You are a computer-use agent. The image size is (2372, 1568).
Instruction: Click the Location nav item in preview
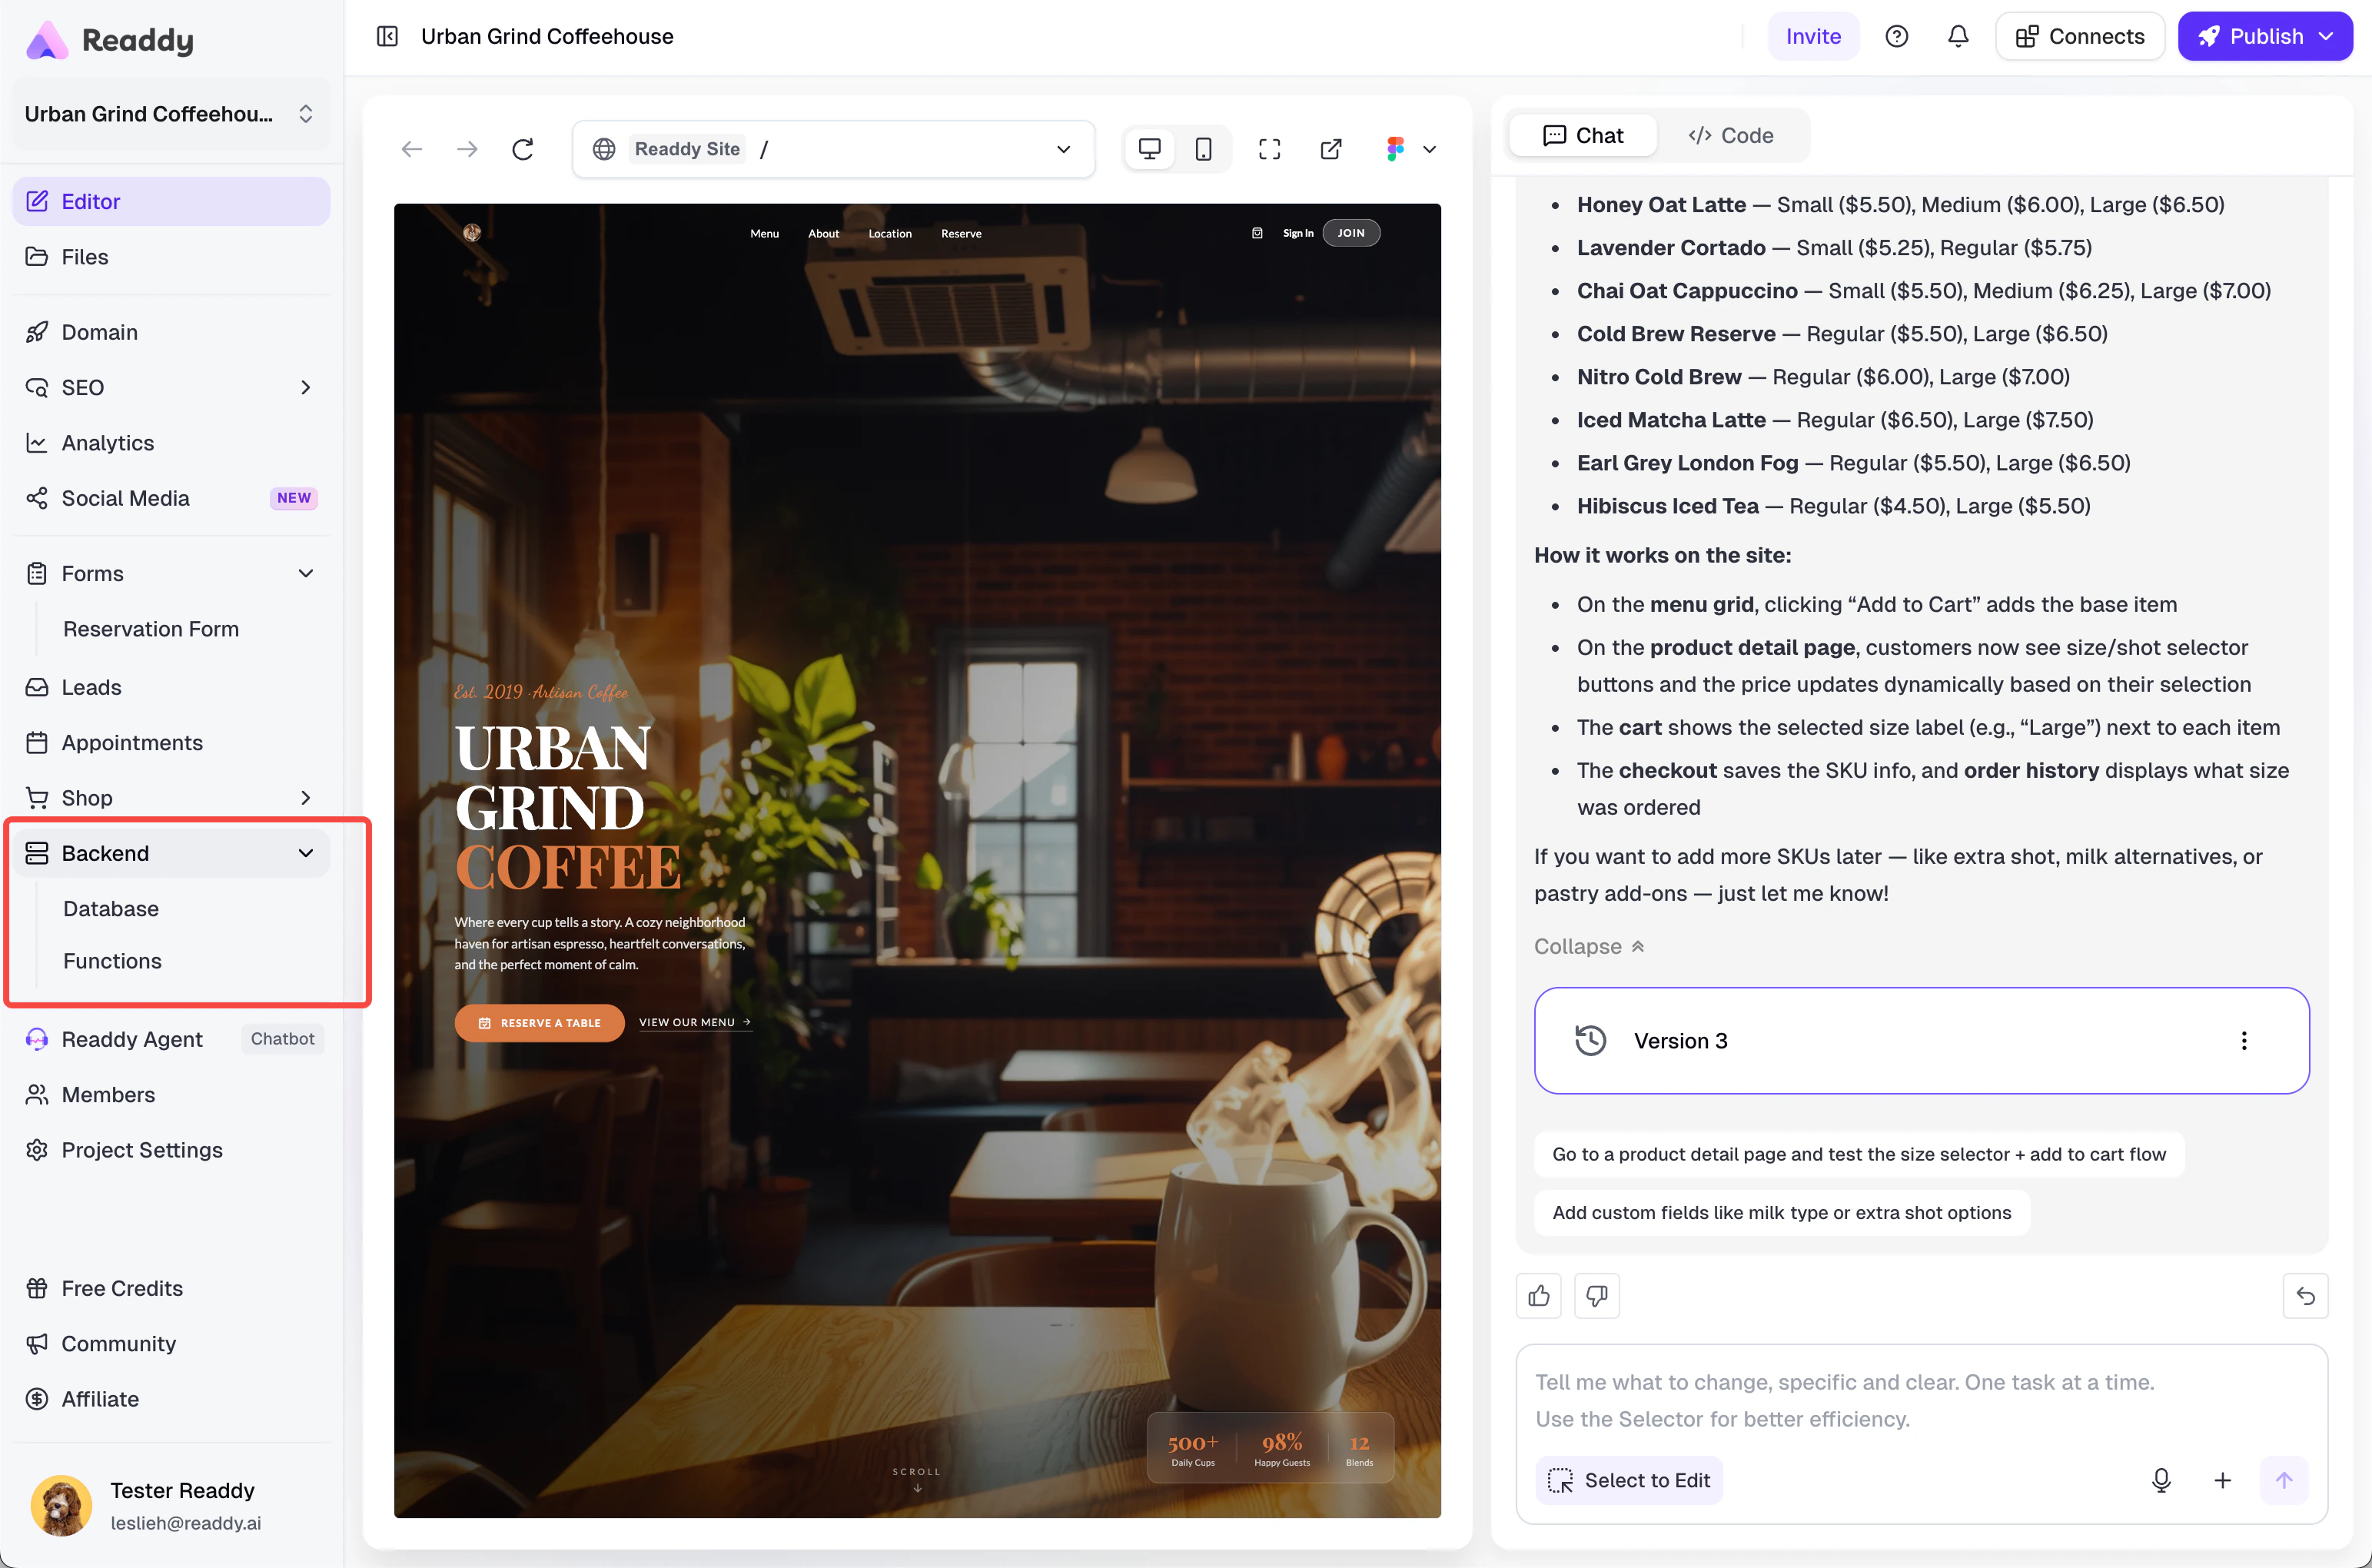[890, 233]
